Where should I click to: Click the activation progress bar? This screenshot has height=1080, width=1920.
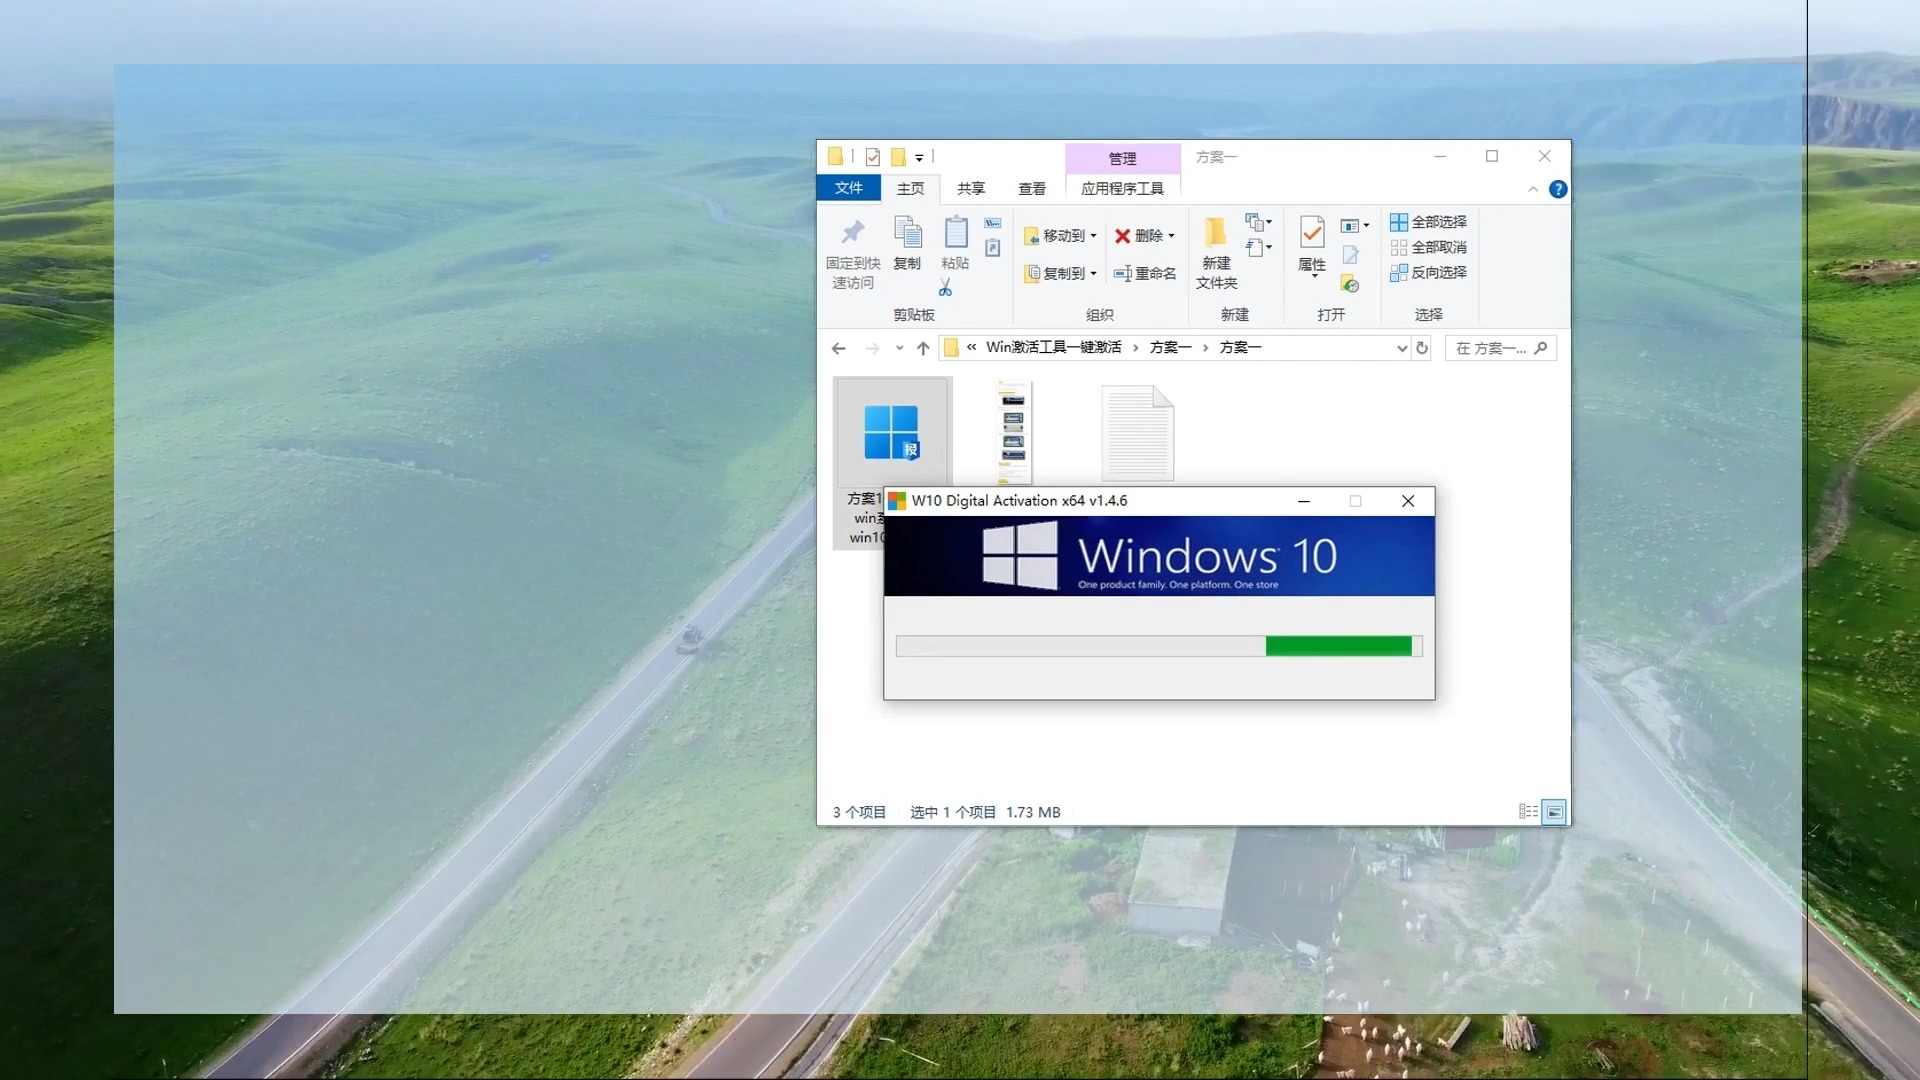pos(1158,646)
